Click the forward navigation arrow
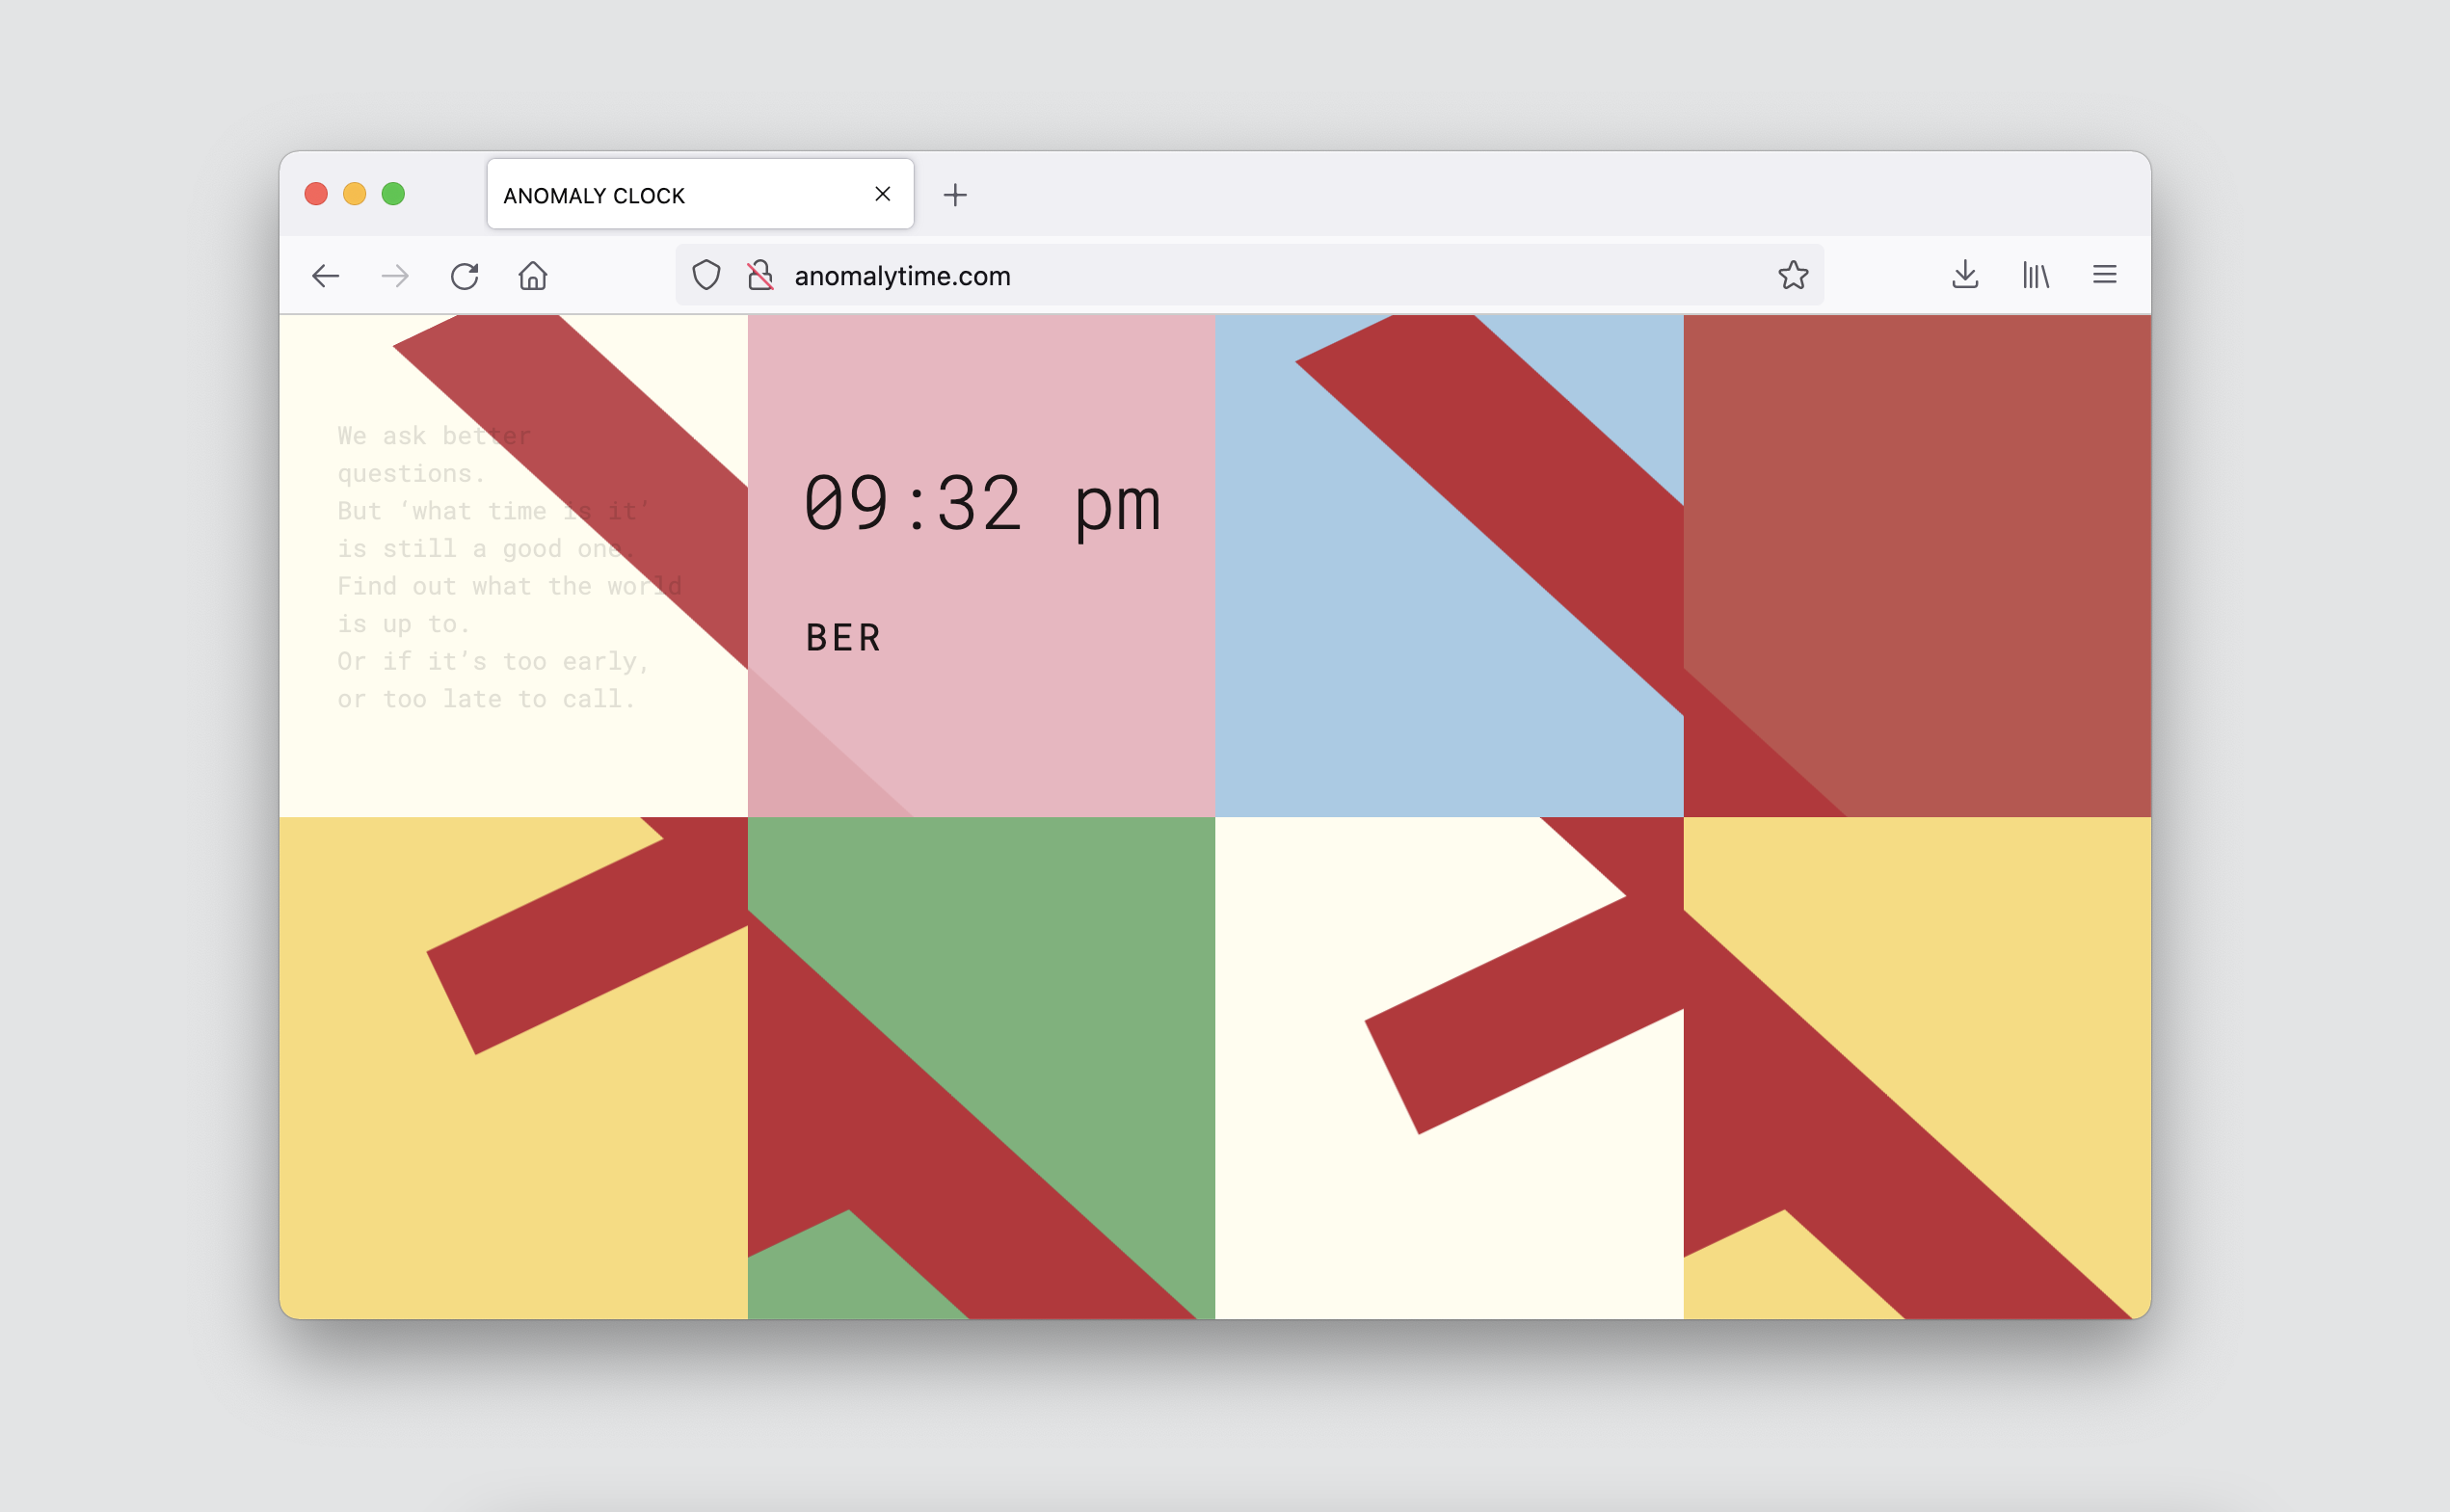Image resolution: width=2450 pixels, height=1512 pixels. (396, 276)
